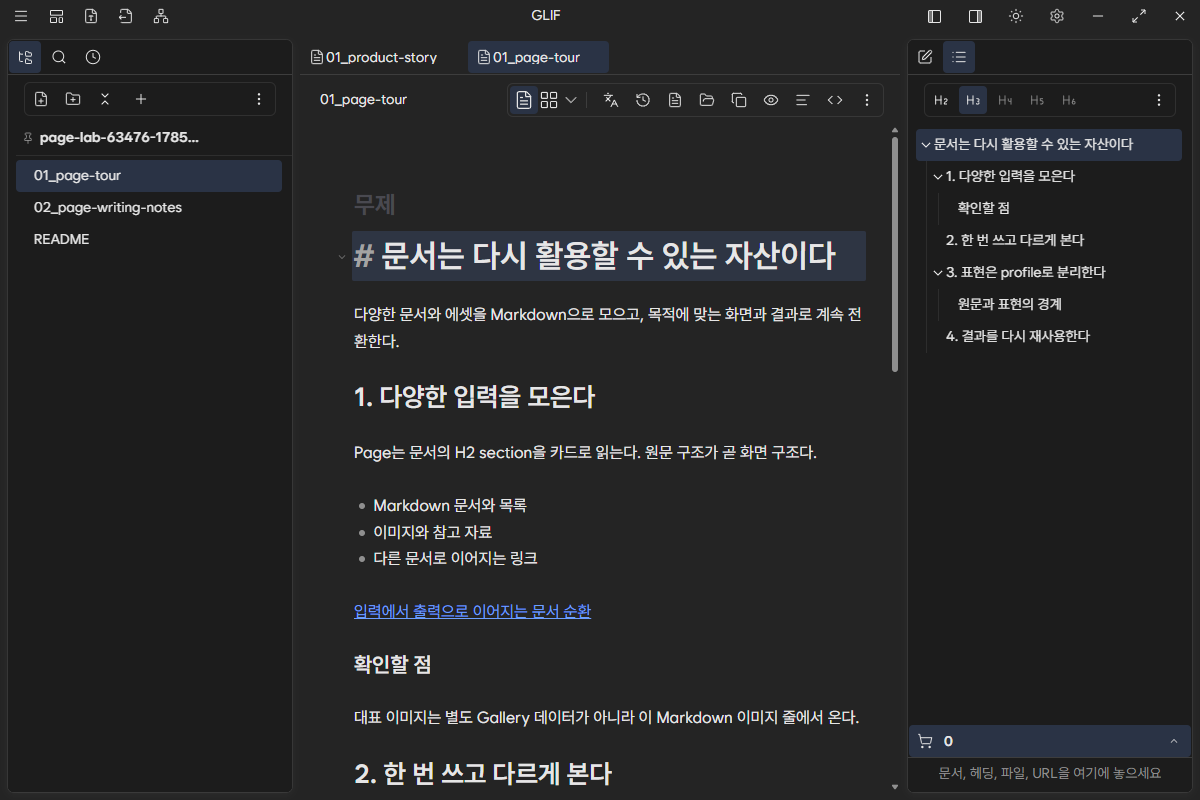Jump to outline entry '2. 한 번 쓰고 다르게 본다'

(x=1015, y=240)
